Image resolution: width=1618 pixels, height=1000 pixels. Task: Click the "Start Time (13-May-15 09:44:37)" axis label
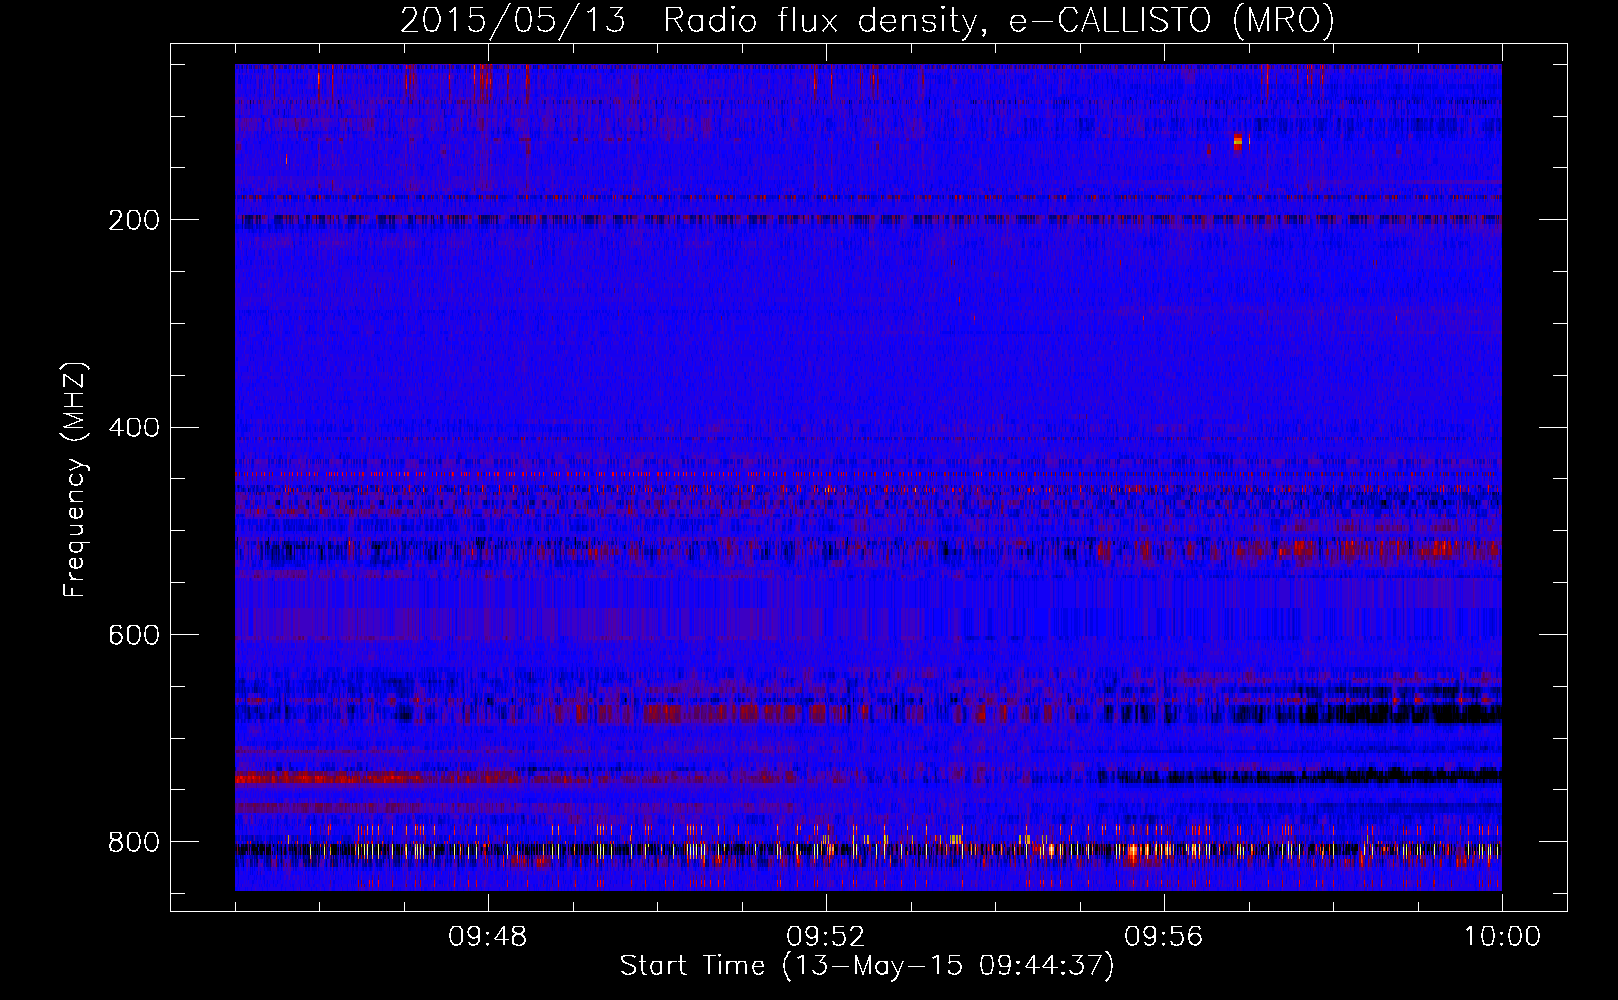(867, 966)
